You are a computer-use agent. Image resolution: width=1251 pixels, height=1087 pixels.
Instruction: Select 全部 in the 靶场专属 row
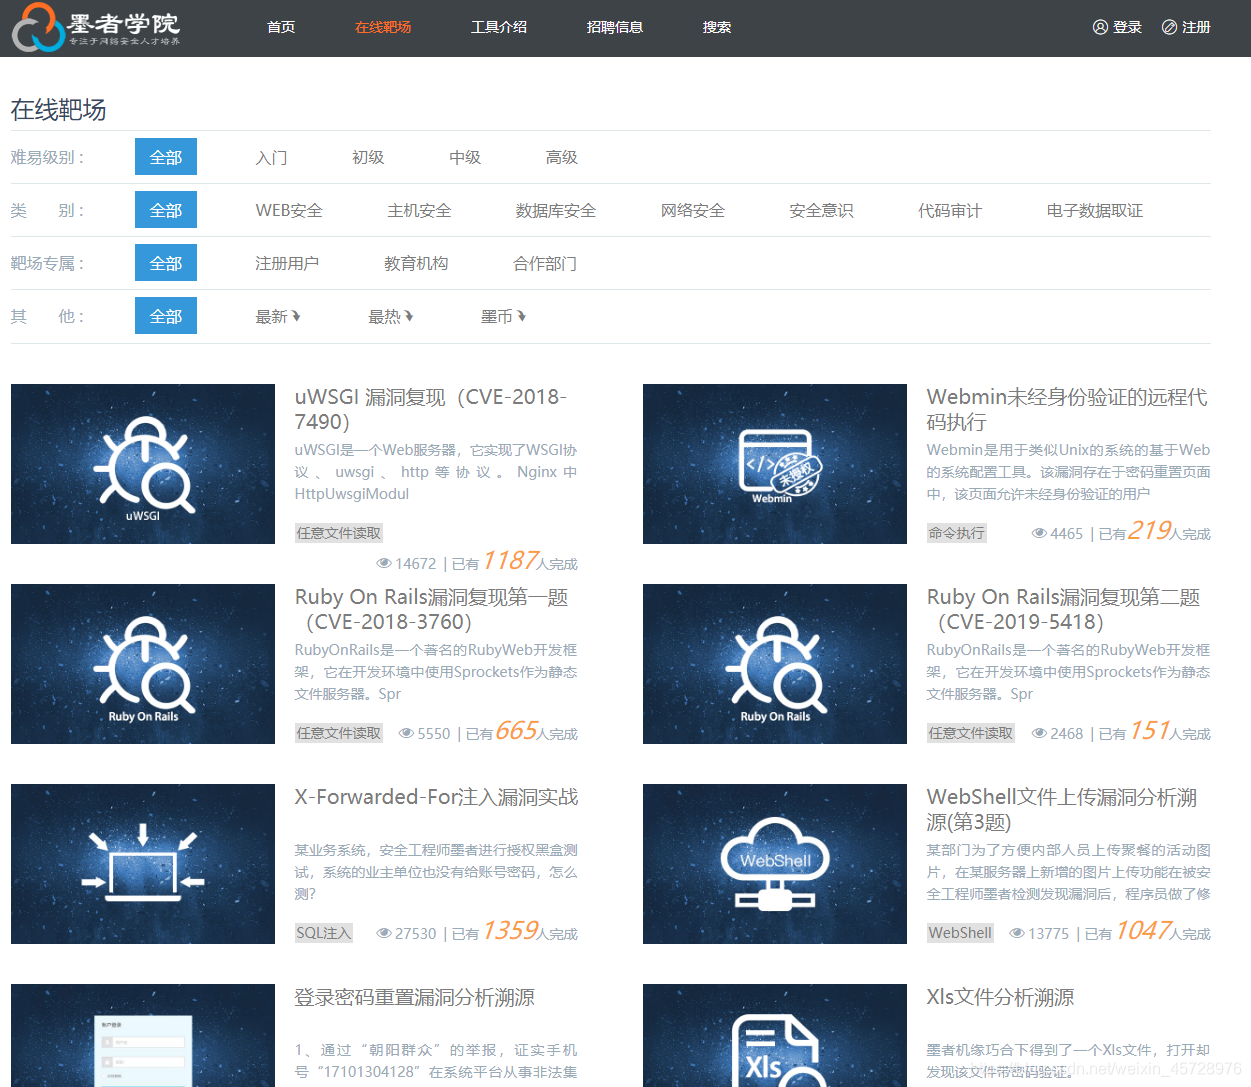coord(166,263)
